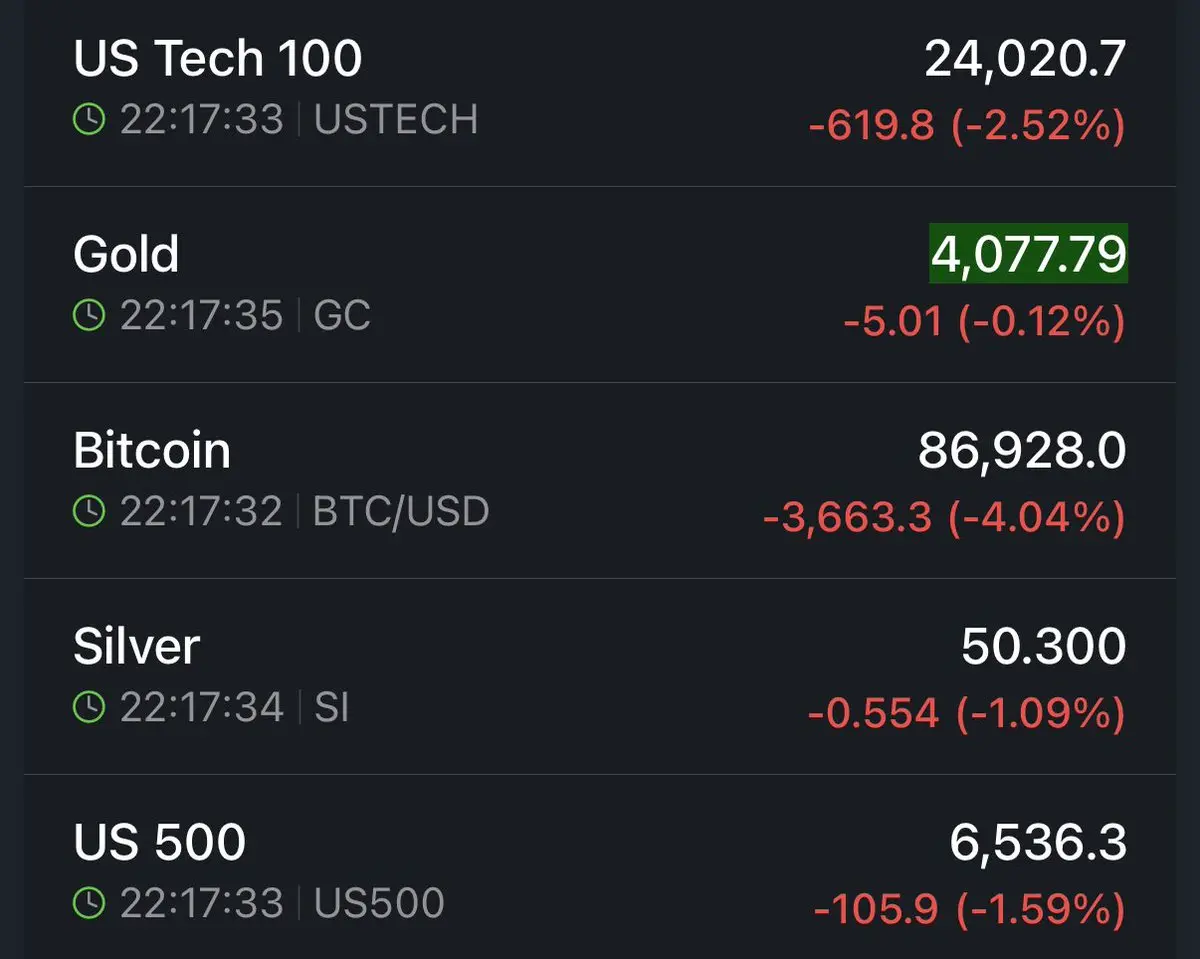Tap the Bitcoin price 86,928.0
Image resolution: width=1200 pixels, height=959 pixels.
pyautogui.click(x=1021, y=450)
